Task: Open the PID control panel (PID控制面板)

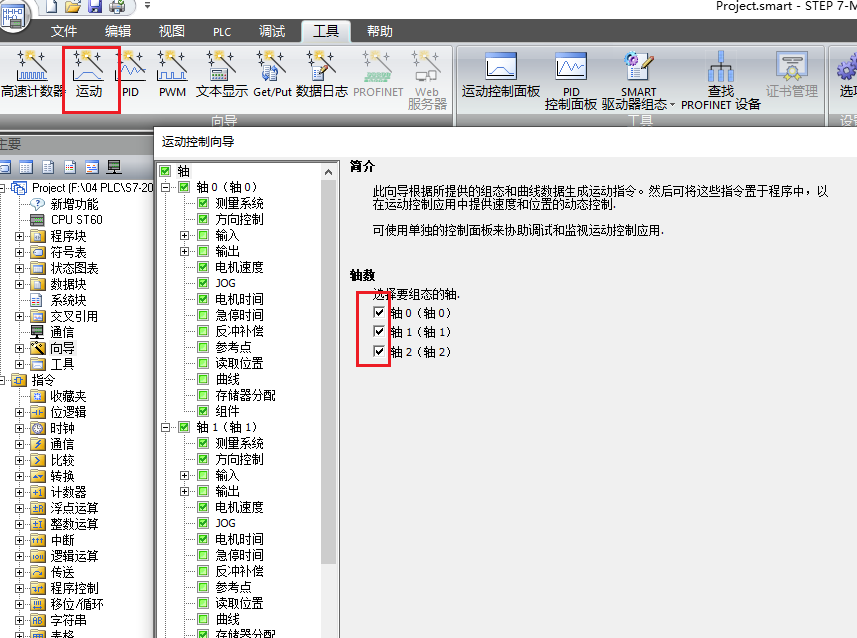Action: [x=571, y=81]
